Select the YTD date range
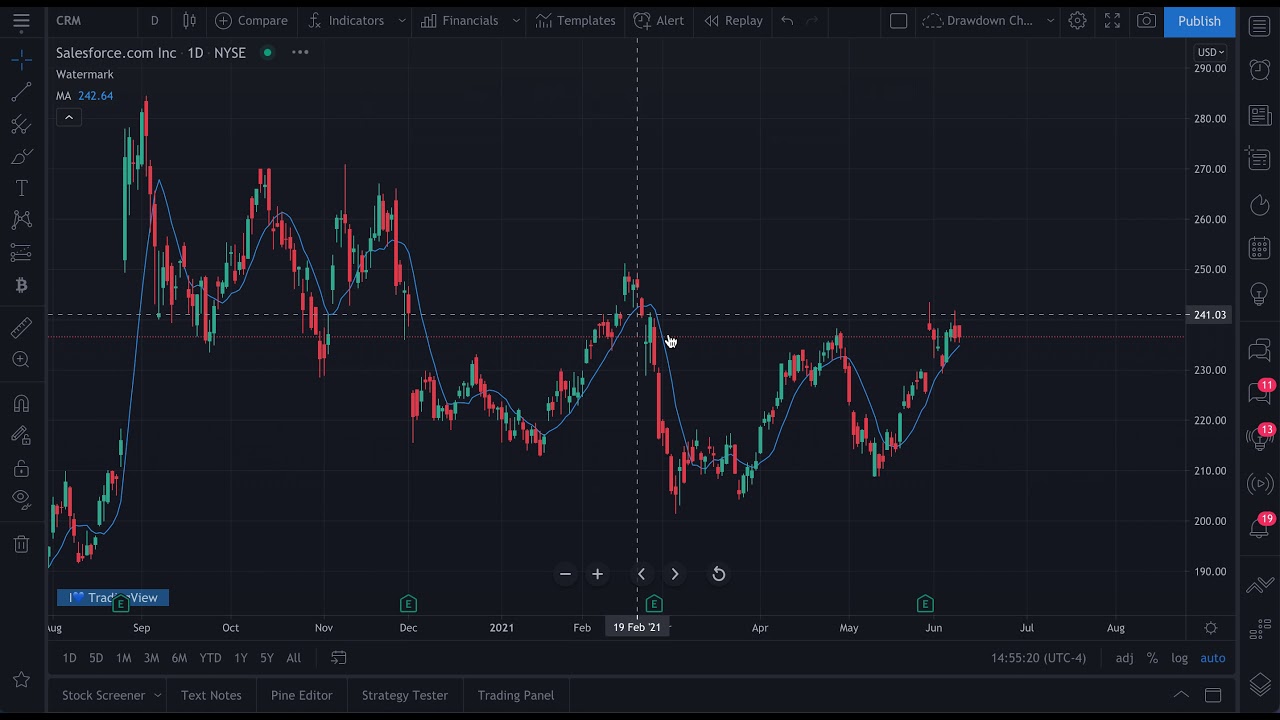This screenshot has width=1280, height=720. click(210, 657)
